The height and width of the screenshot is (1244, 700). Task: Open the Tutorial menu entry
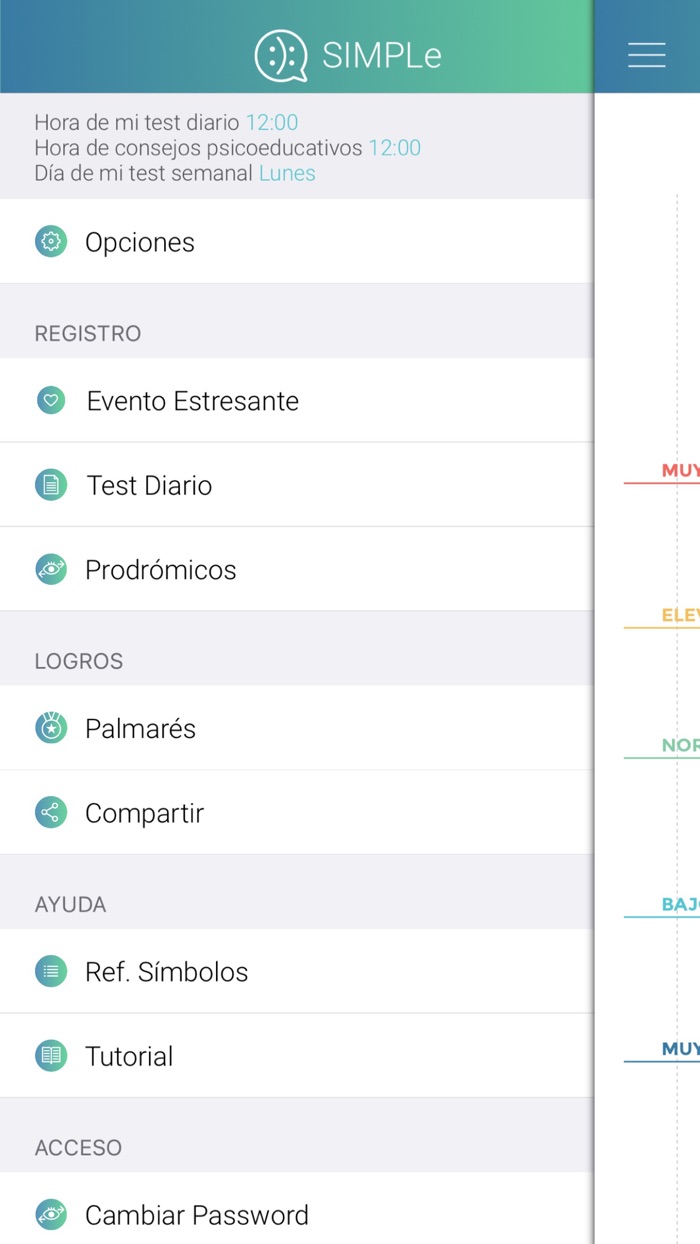point(129,1056)
